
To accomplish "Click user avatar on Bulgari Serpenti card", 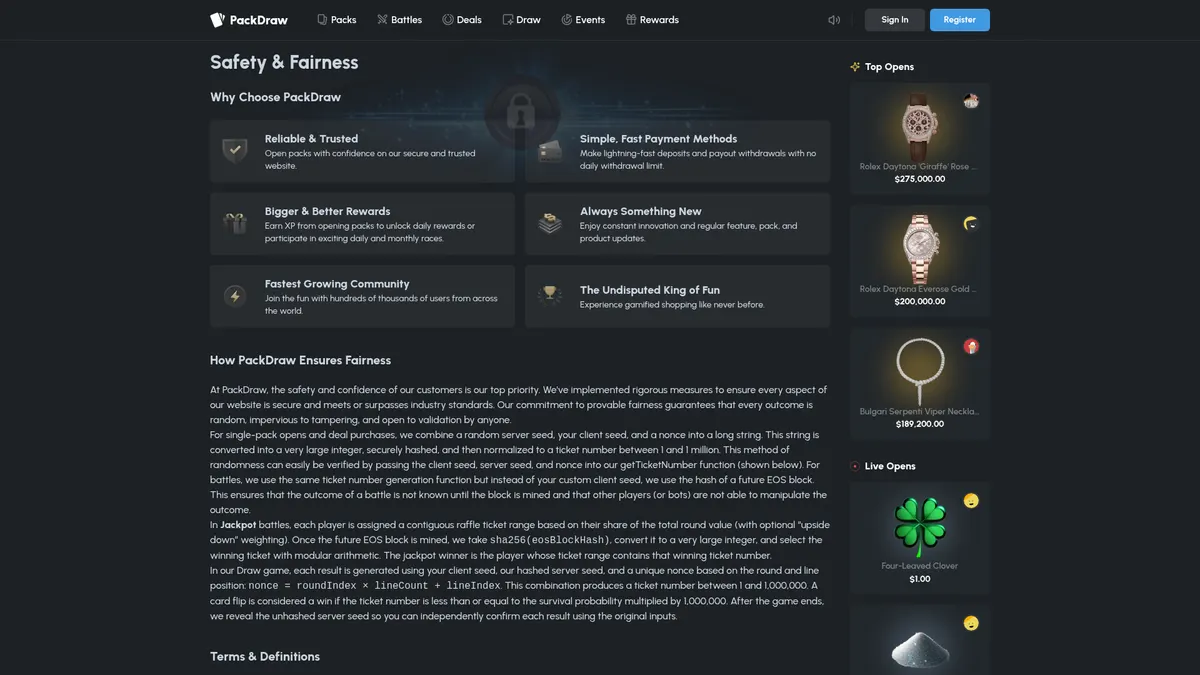I will (971, 346).
